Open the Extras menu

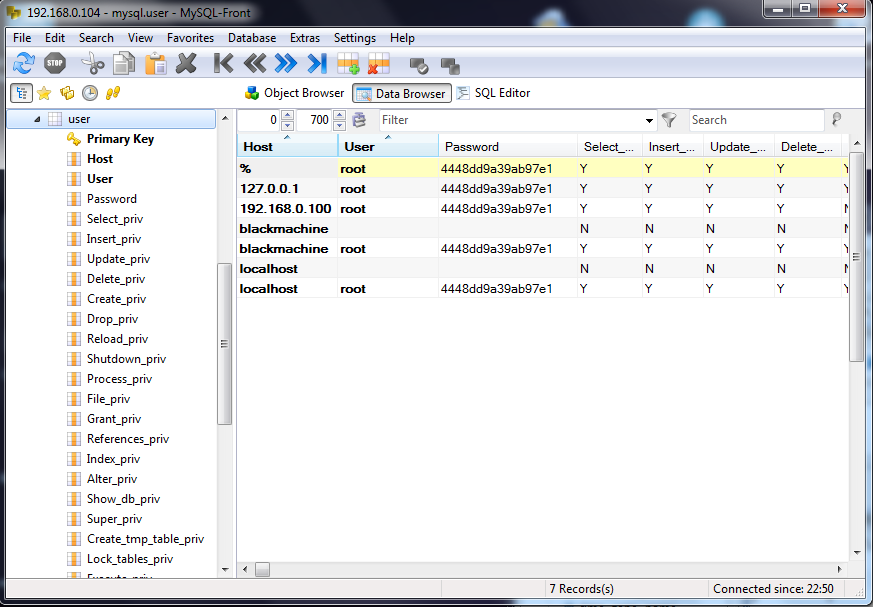[x=305, y=38]
